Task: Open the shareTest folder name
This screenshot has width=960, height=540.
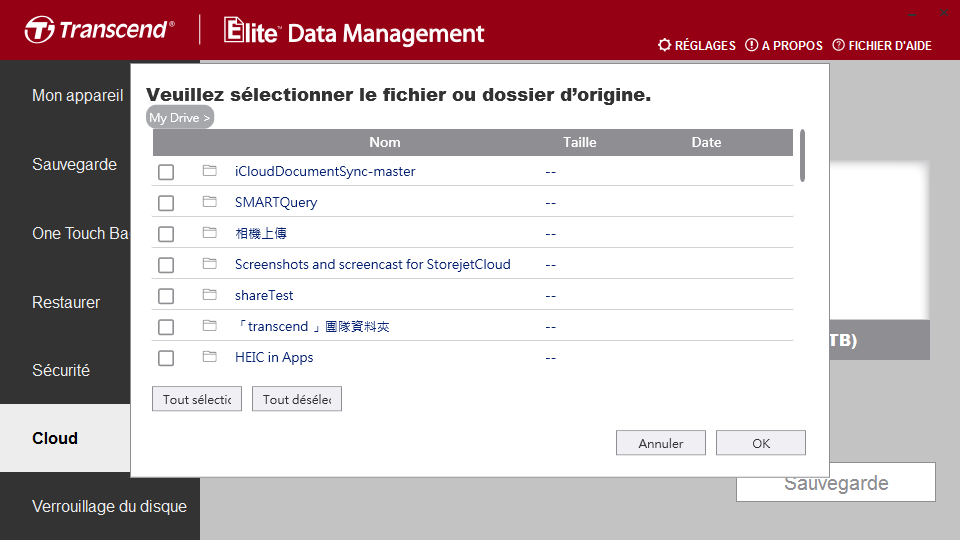Action: point(264,295)
